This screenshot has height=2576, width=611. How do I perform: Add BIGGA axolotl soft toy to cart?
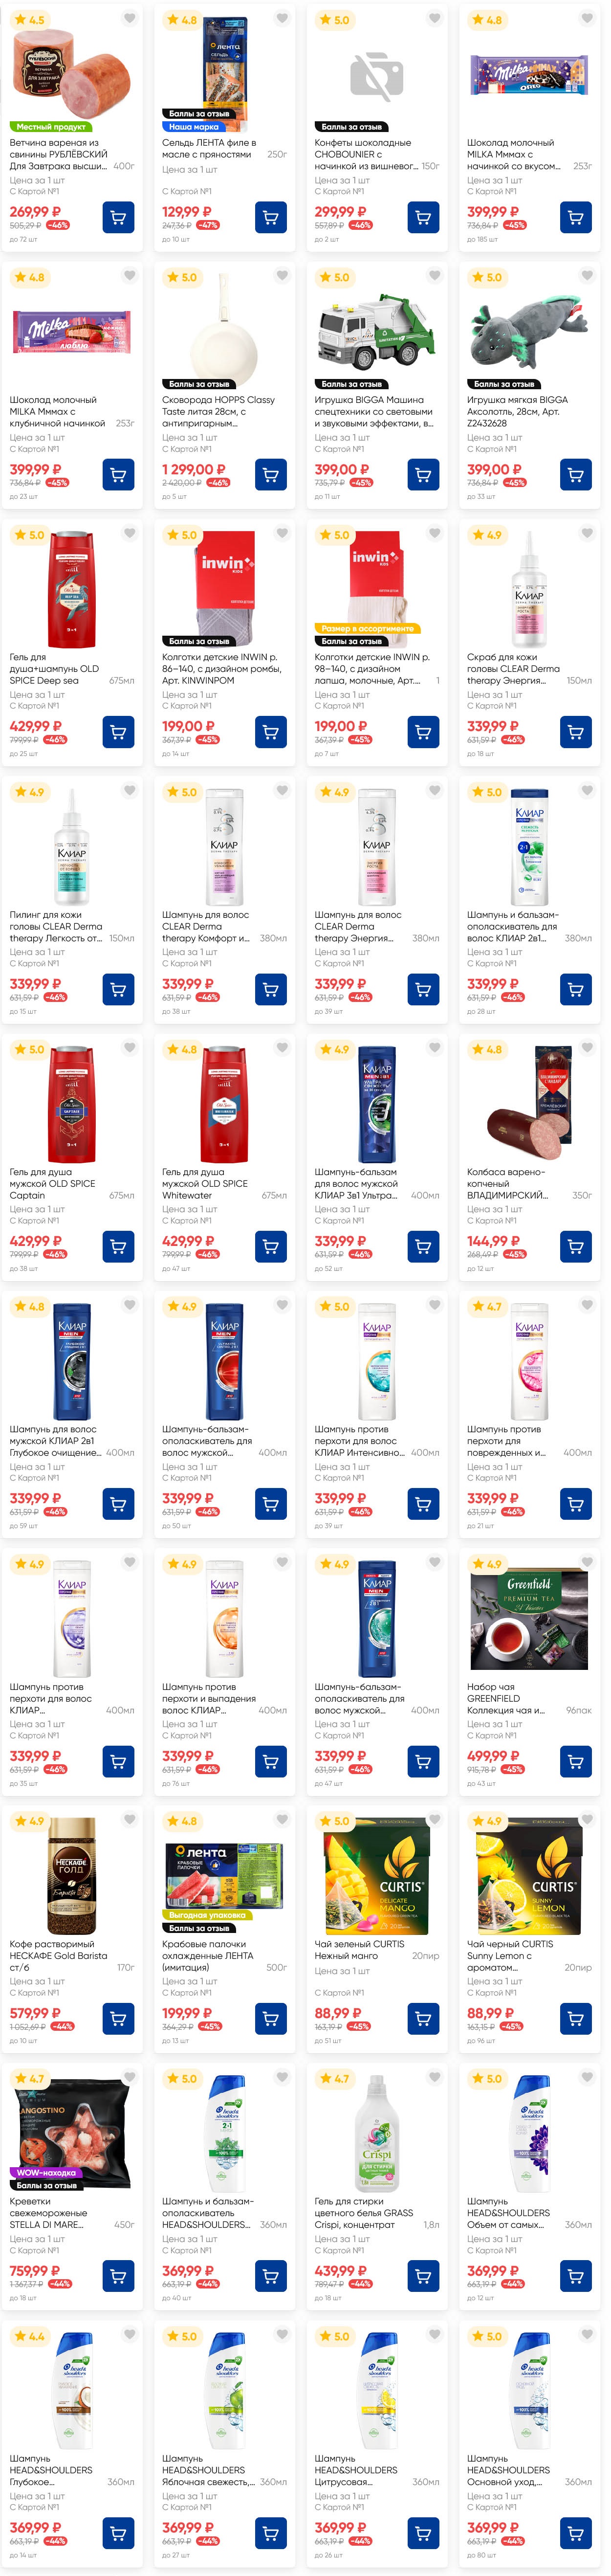click(x=575, y=474)
